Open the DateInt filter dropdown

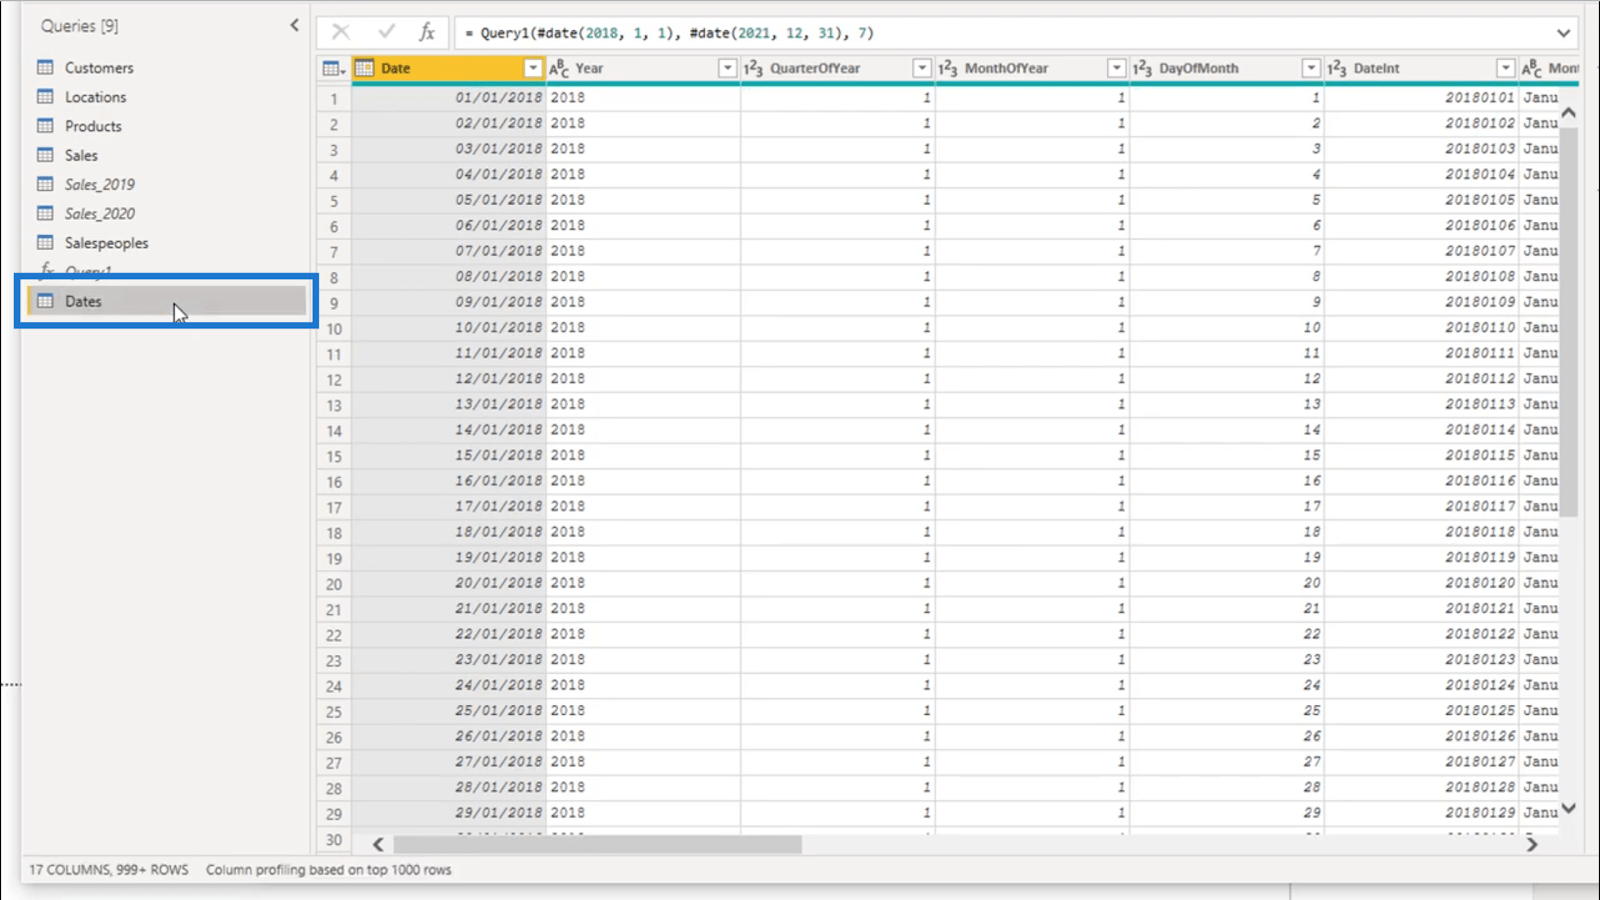click(x=1505, y=68)
